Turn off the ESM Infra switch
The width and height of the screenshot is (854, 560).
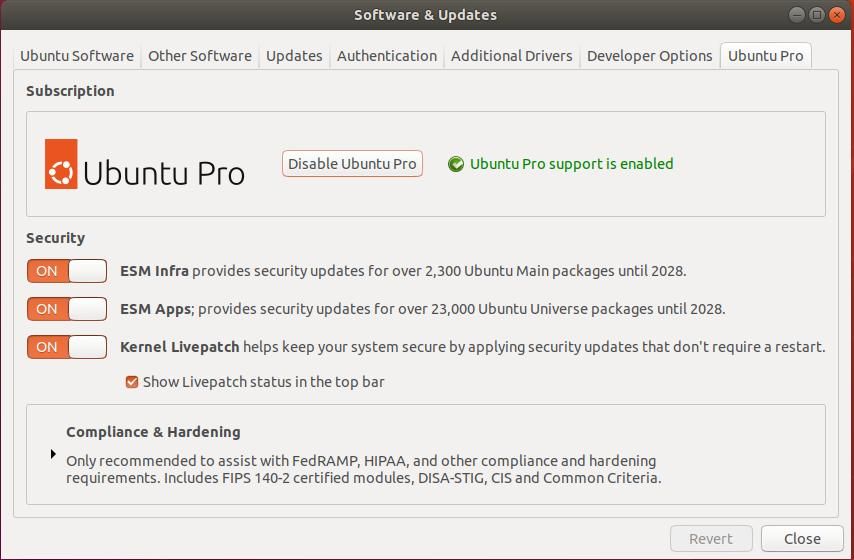pyautogui.click(x=67, y=271)
